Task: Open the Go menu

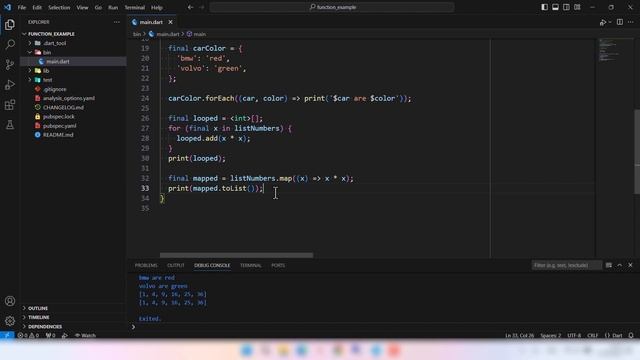Action: click(x=98, y=7)
